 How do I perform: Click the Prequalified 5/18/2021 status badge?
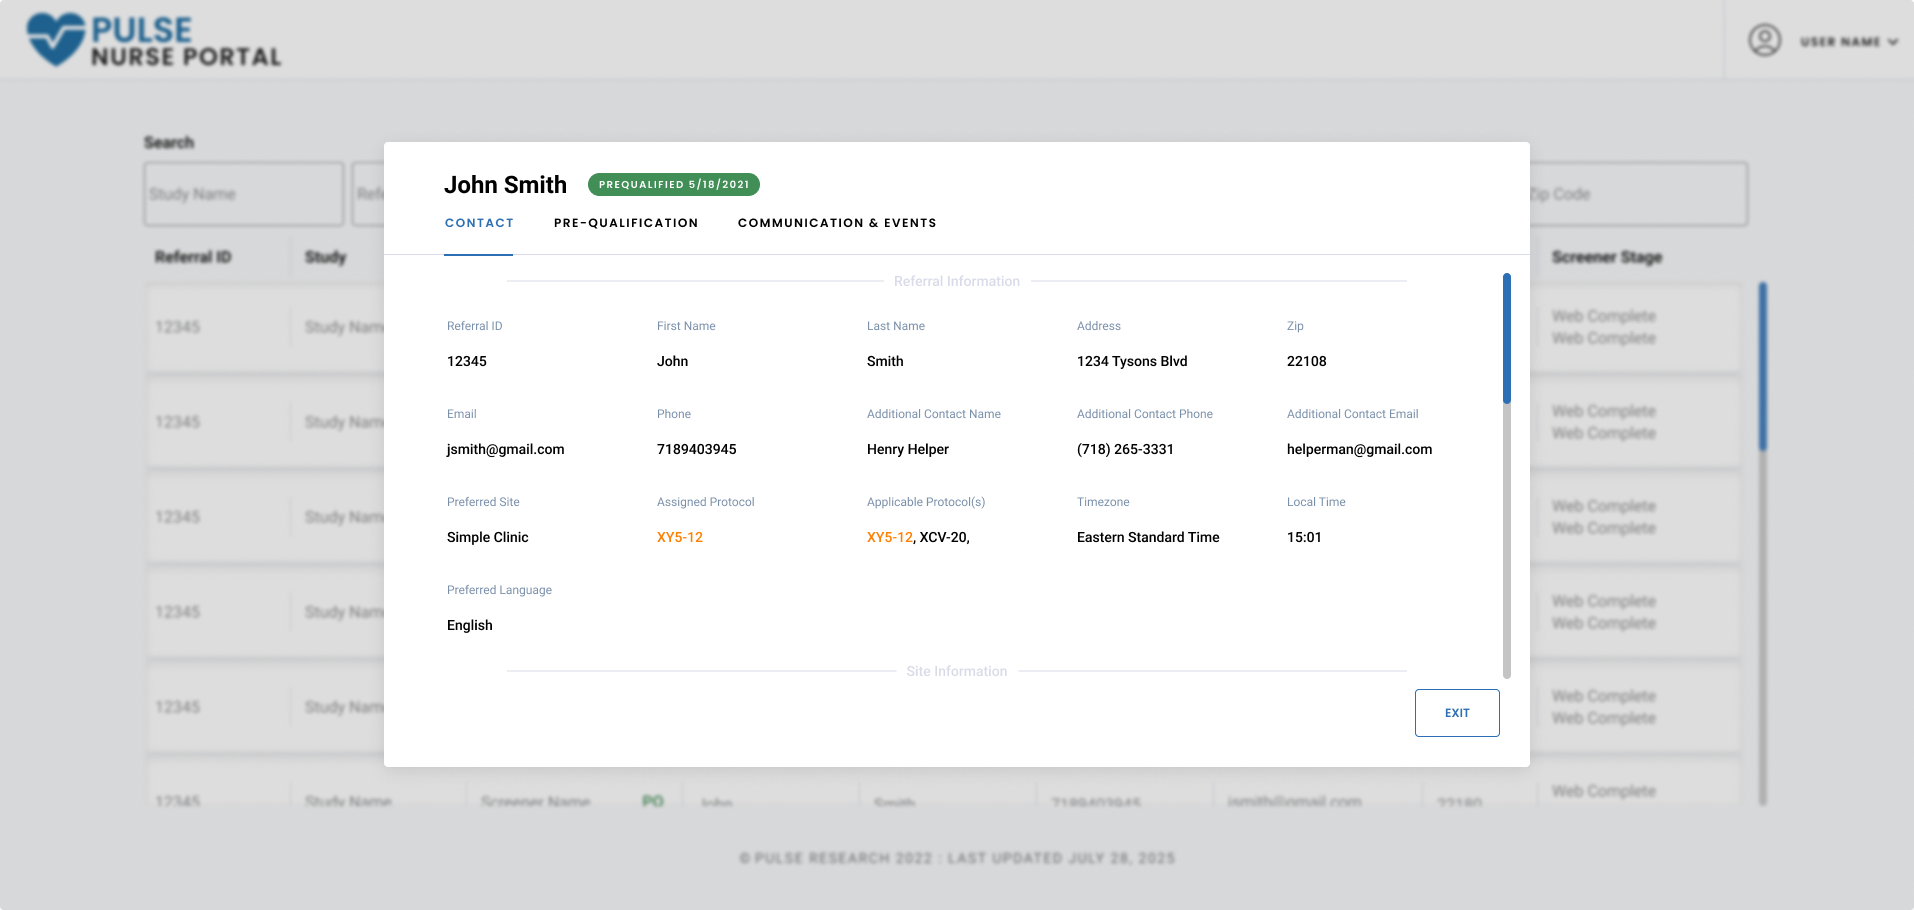pos(674,184)
